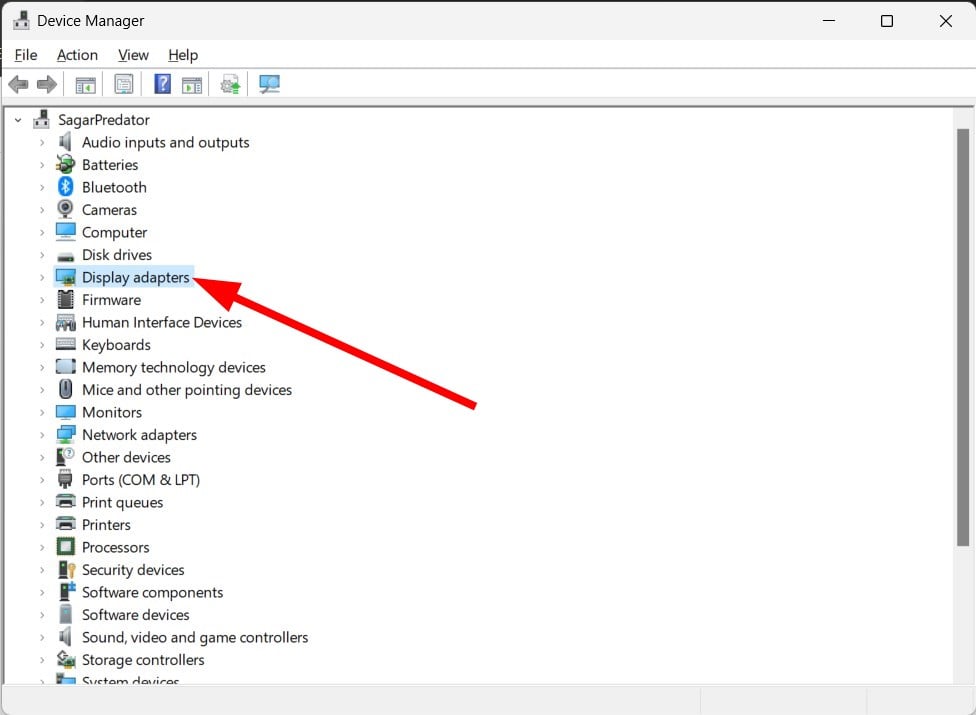This screenshot has height=715, width=976.
Task: Click the Bluetooth category icon
Action: pyautogui.click(x=65, y=187)
